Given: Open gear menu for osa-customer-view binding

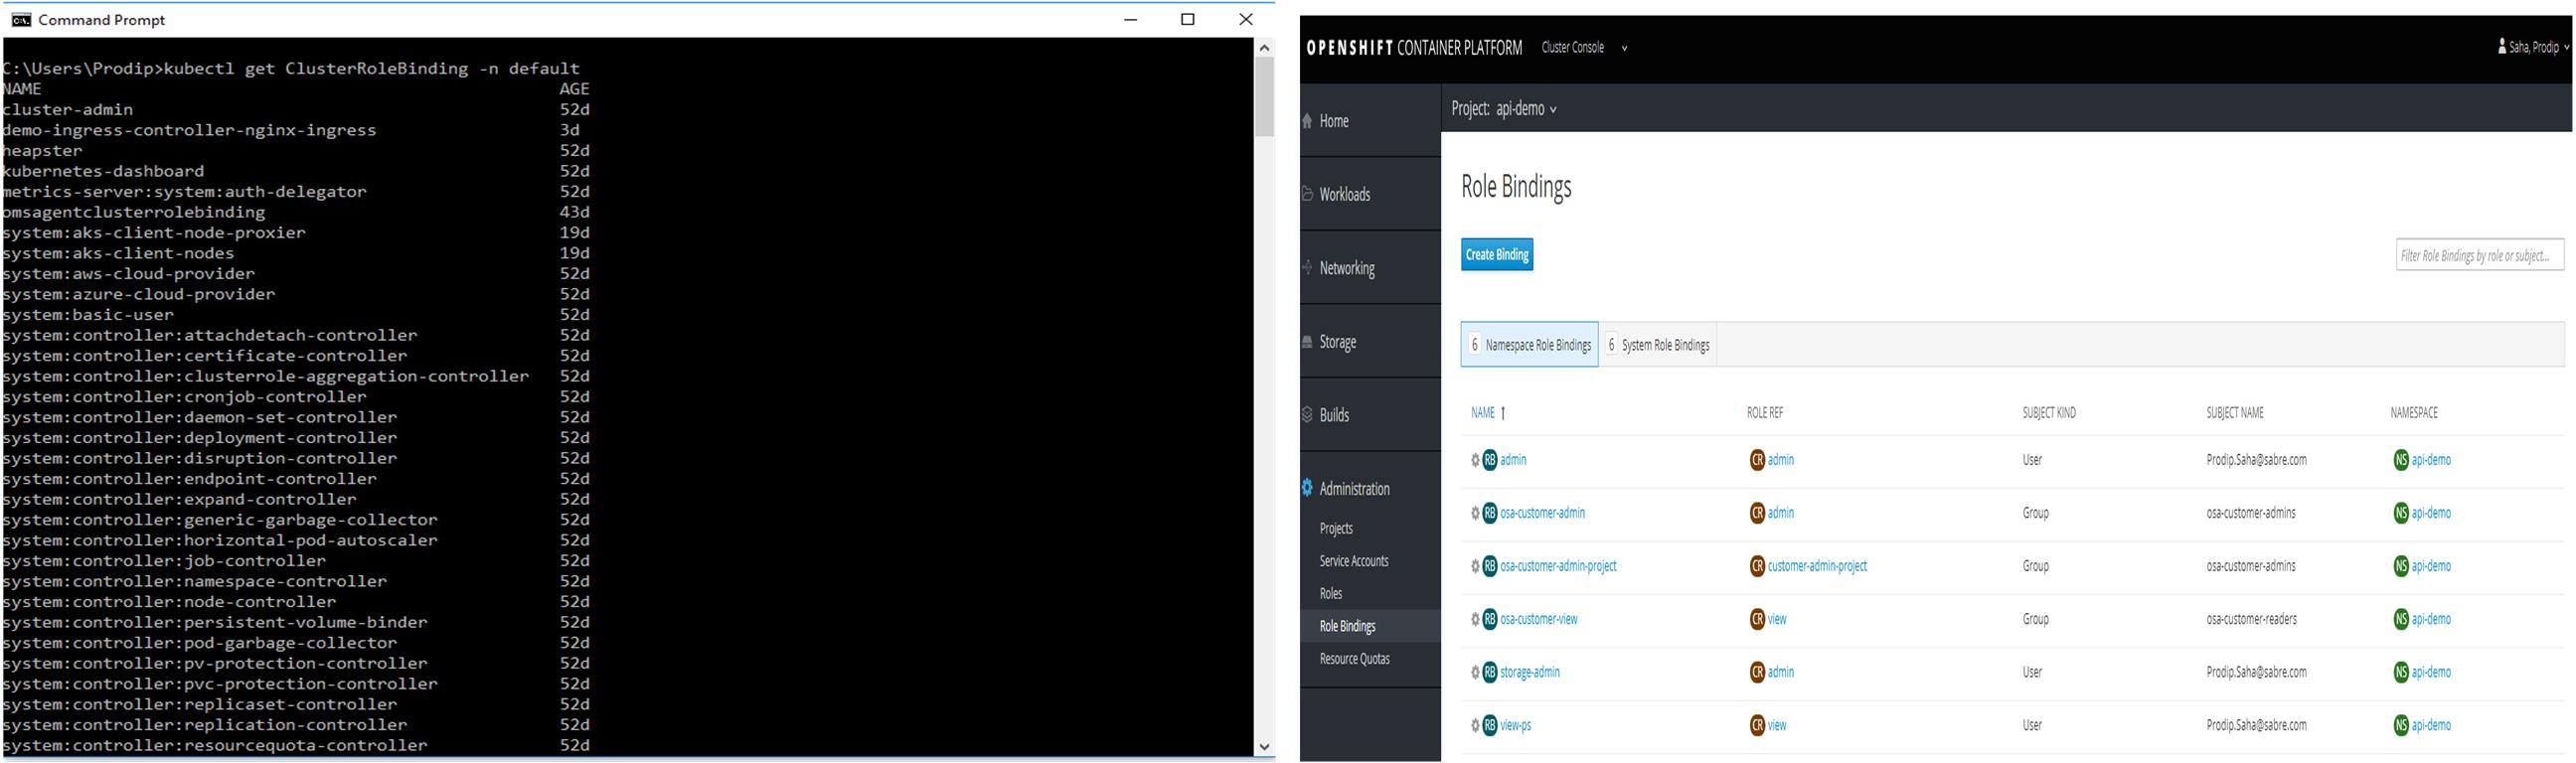Looking at the screenshot, I should pyautogui.click(x=1475, y=619).
